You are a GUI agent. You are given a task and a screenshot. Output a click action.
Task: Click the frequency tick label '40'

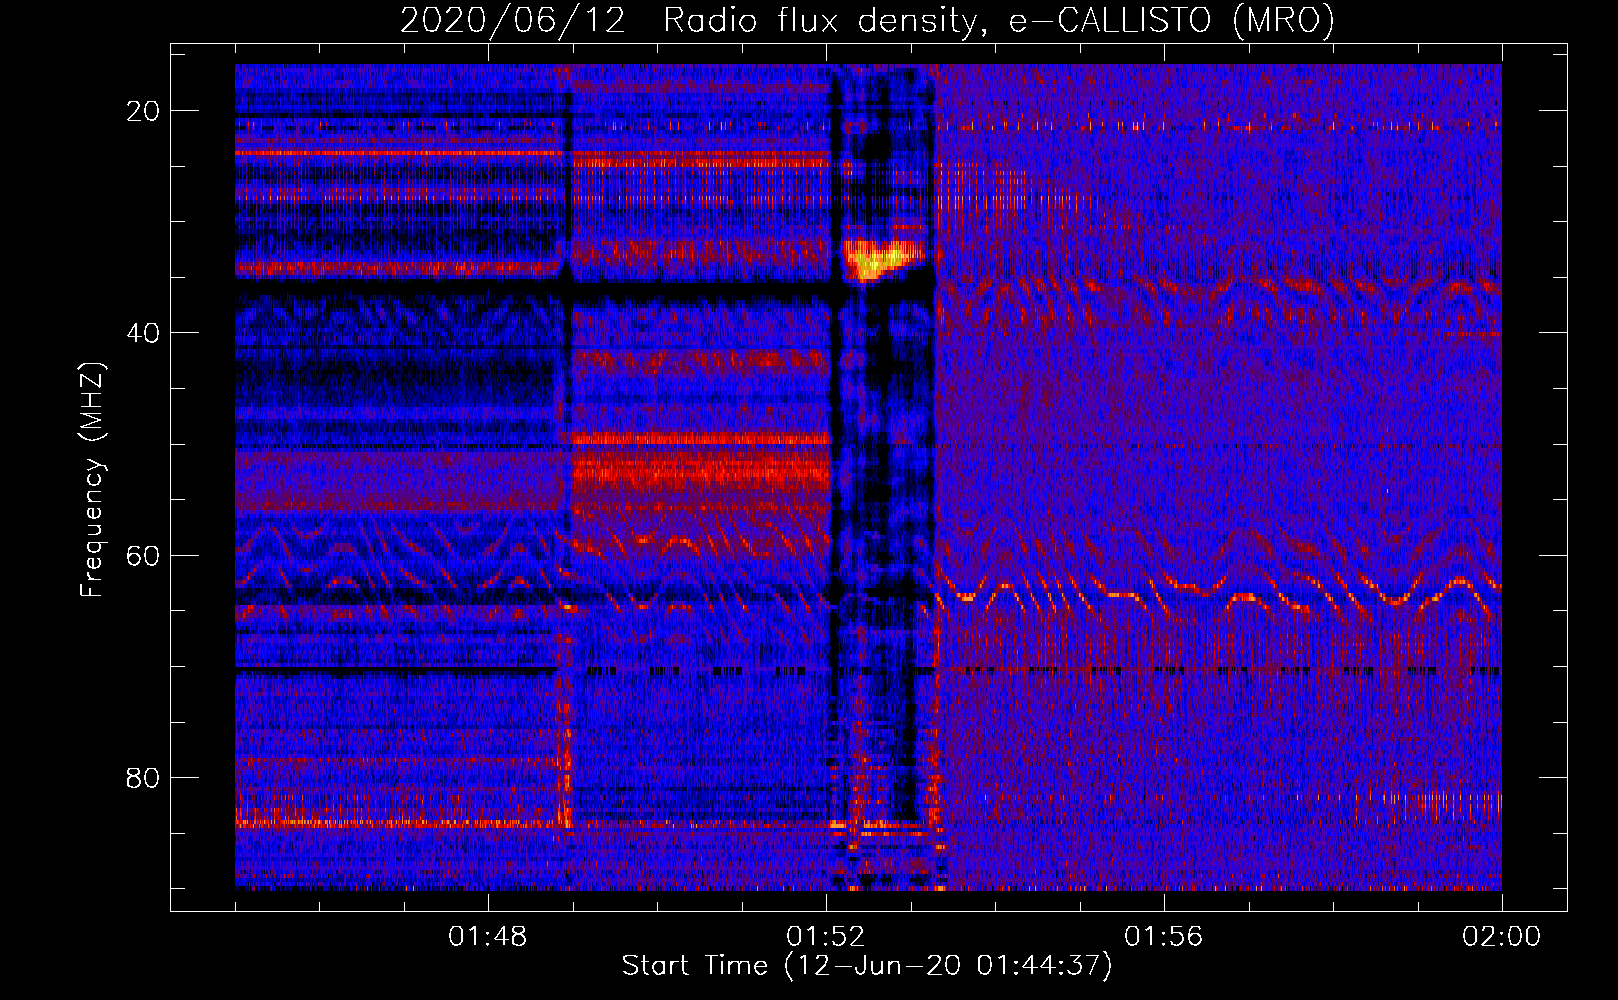point(144,333)
